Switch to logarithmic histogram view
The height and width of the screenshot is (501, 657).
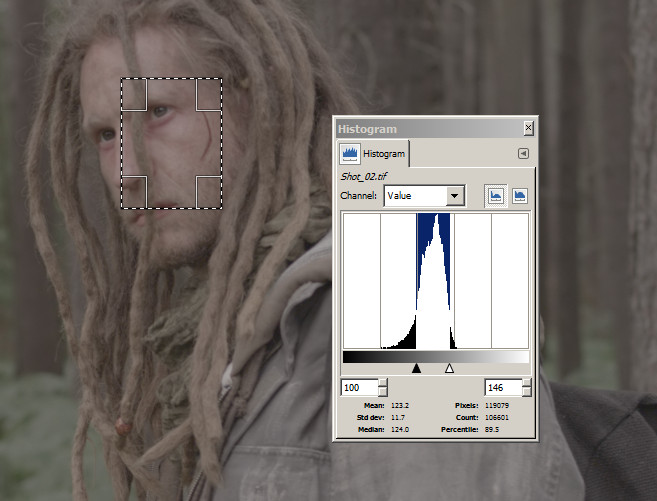click(519, 196)
